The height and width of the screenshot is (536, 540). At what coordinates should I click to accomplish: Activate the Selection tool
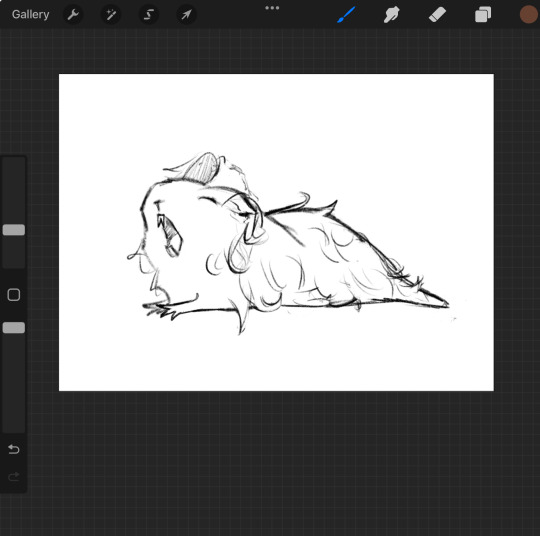(x=149, y=15)
